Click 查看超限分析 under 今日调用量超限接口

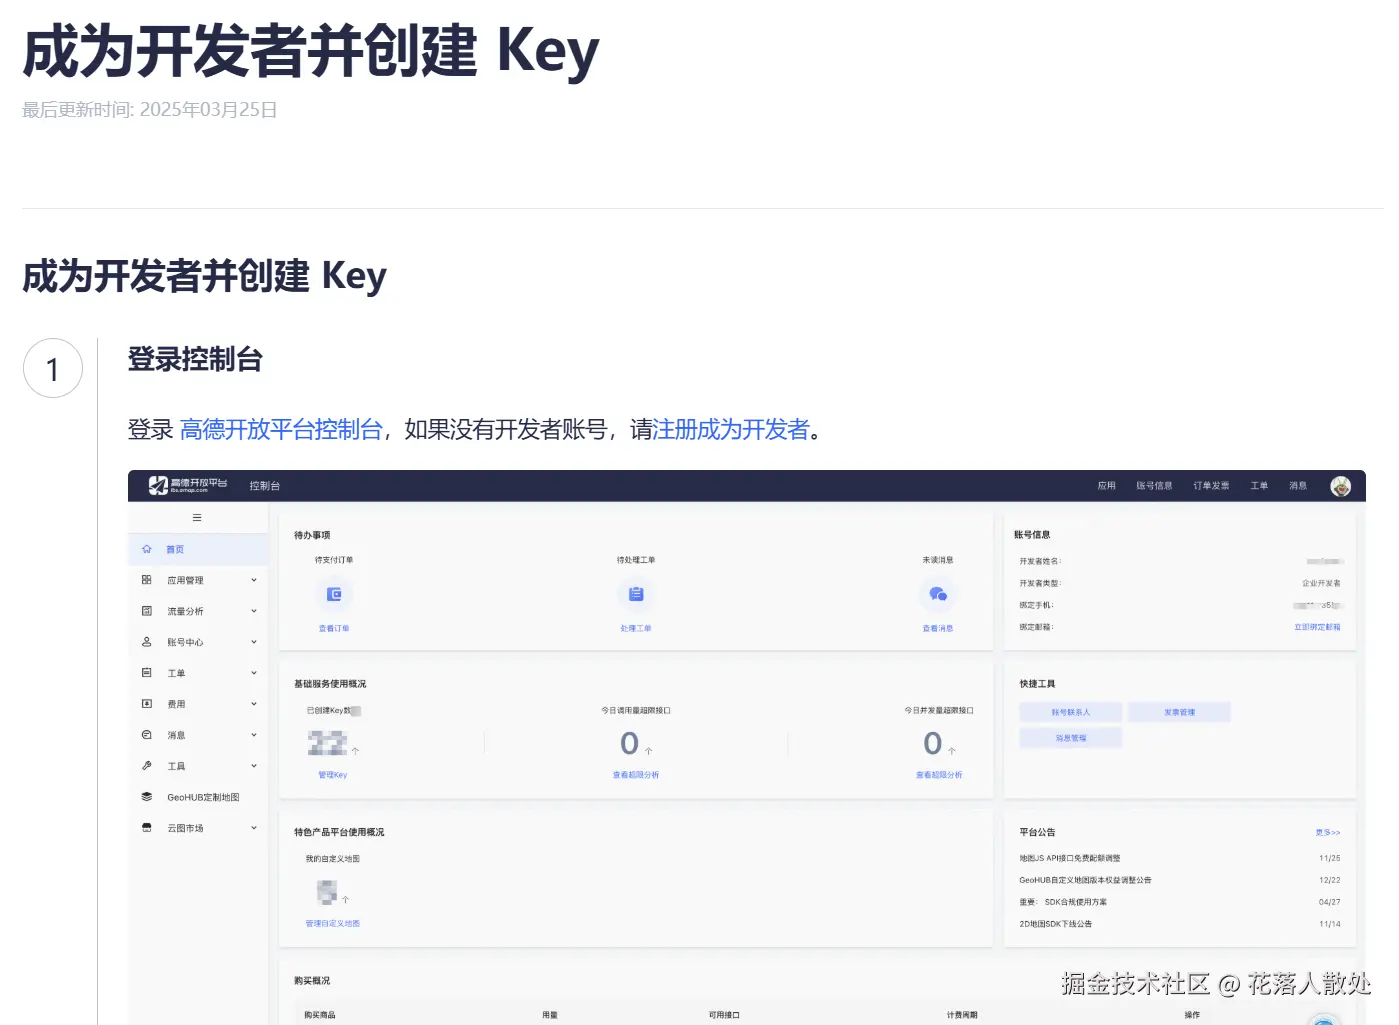pos(636,775)
